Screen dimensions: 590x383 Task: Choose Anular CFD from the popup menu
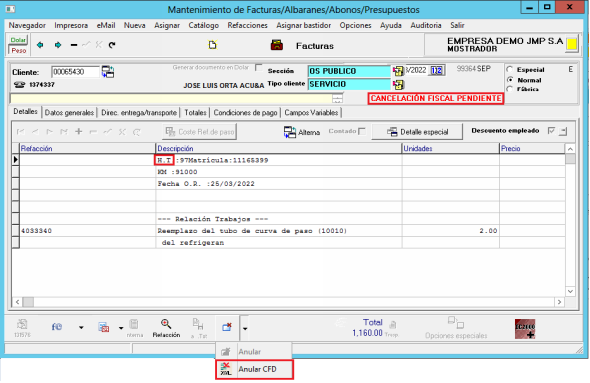click(x=254, y=369)
